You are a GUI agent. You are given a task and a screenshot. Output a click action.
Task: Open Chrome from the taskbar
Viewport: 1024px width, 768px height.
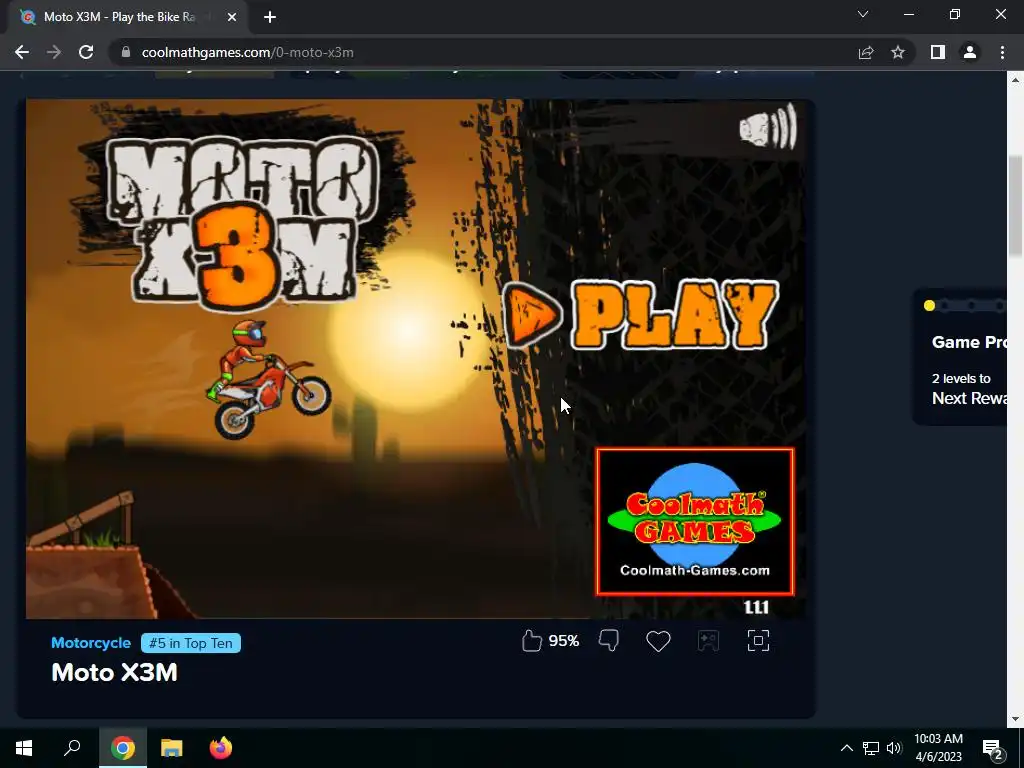coord(123,748)
